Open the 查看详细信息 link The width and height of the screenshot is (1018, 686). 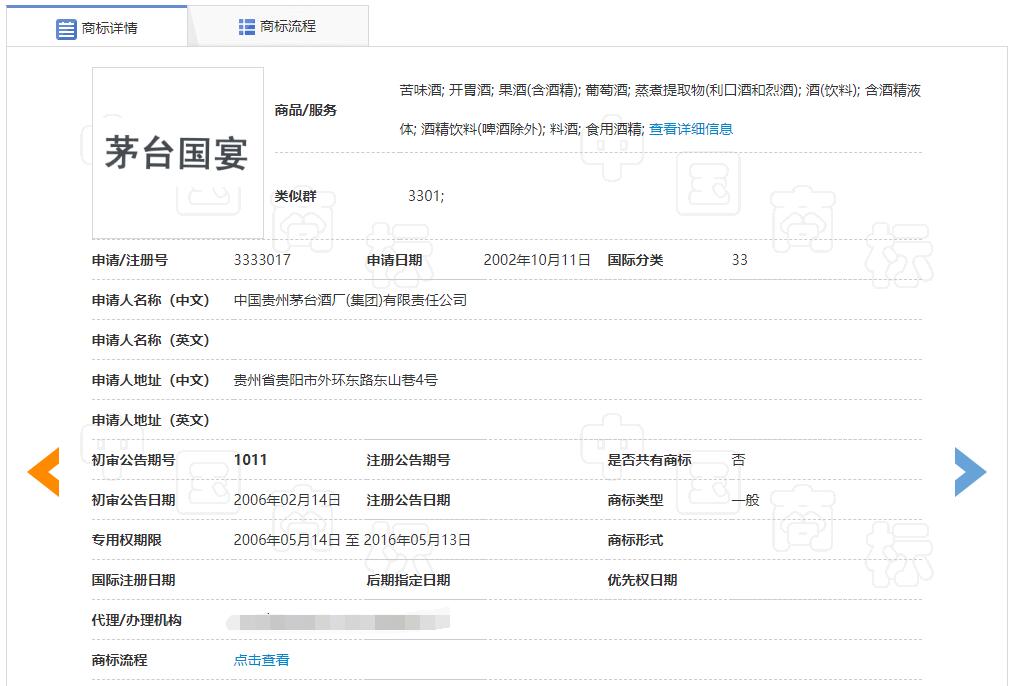point(691,129)
